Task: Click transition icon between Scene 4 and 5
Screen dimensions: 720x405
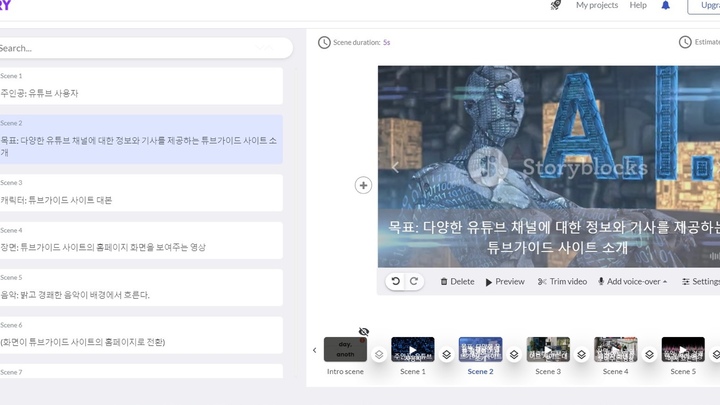Action: [x=649, y=354]
